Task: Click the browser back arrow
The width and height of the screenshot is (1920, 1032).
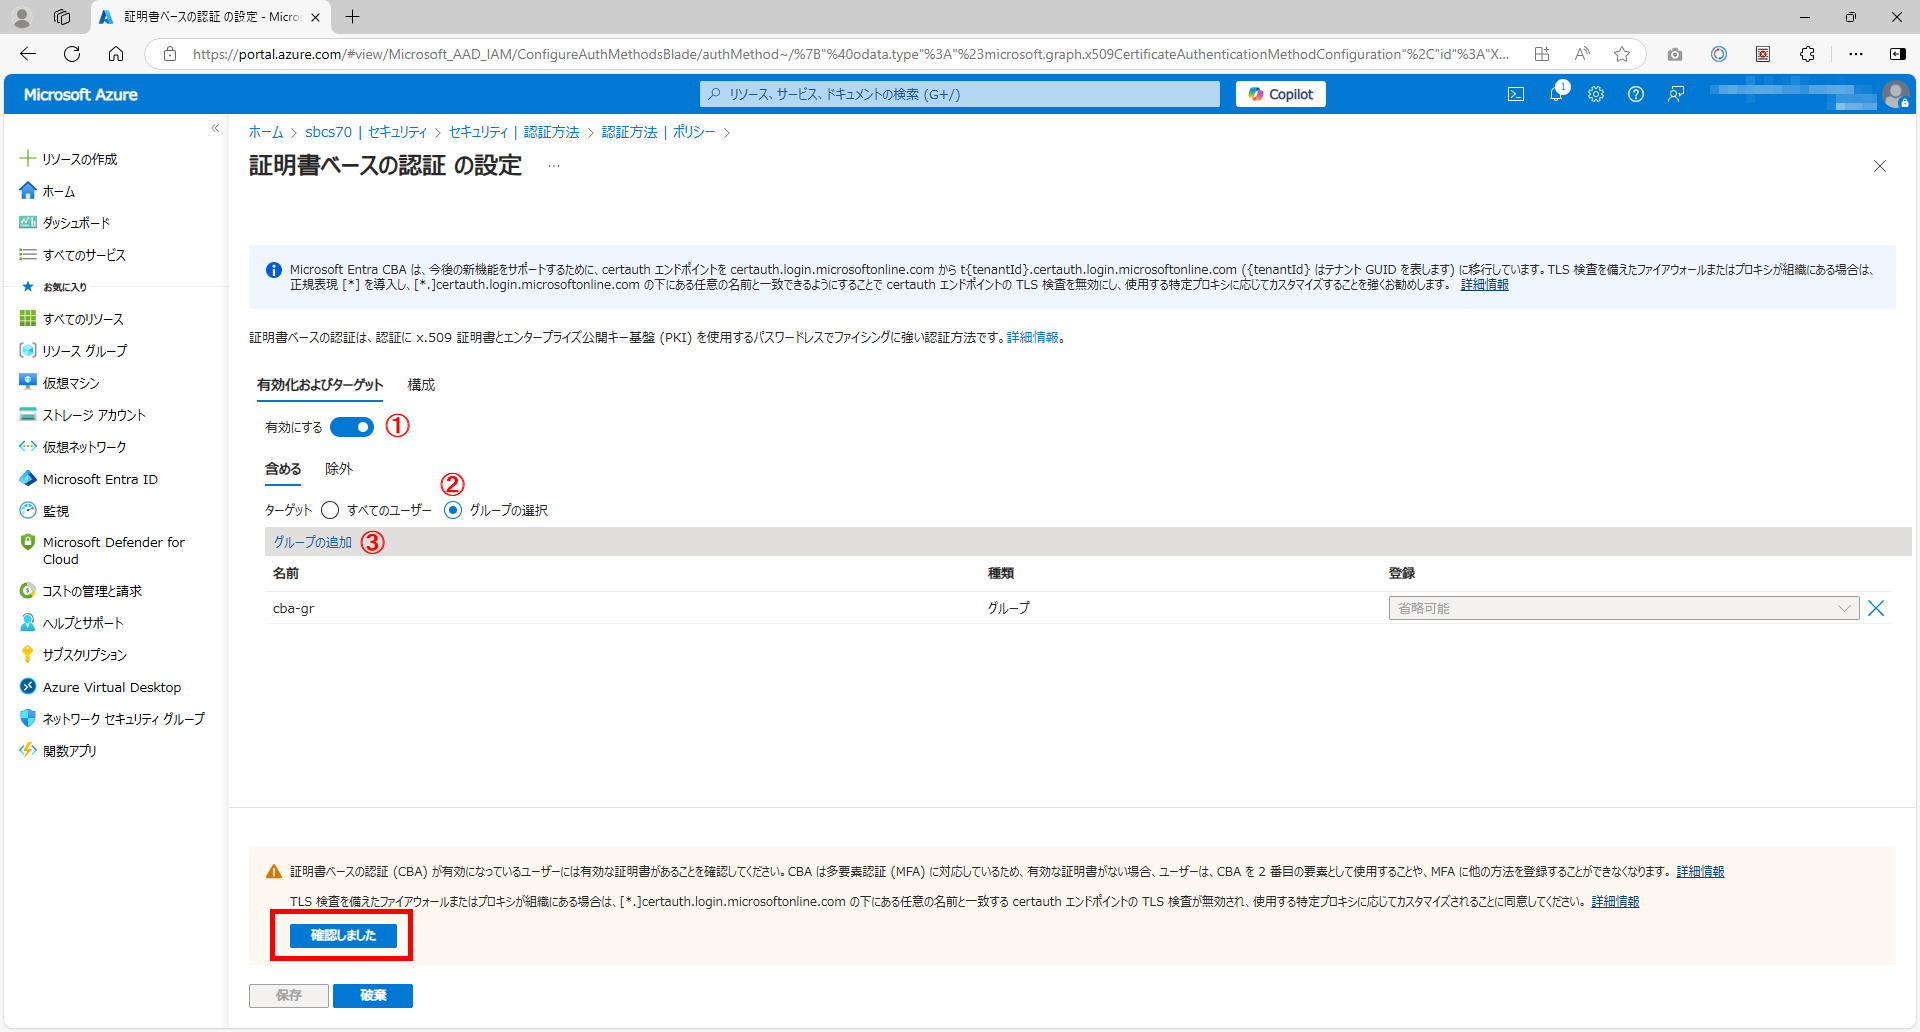Action: coord(28,54)
